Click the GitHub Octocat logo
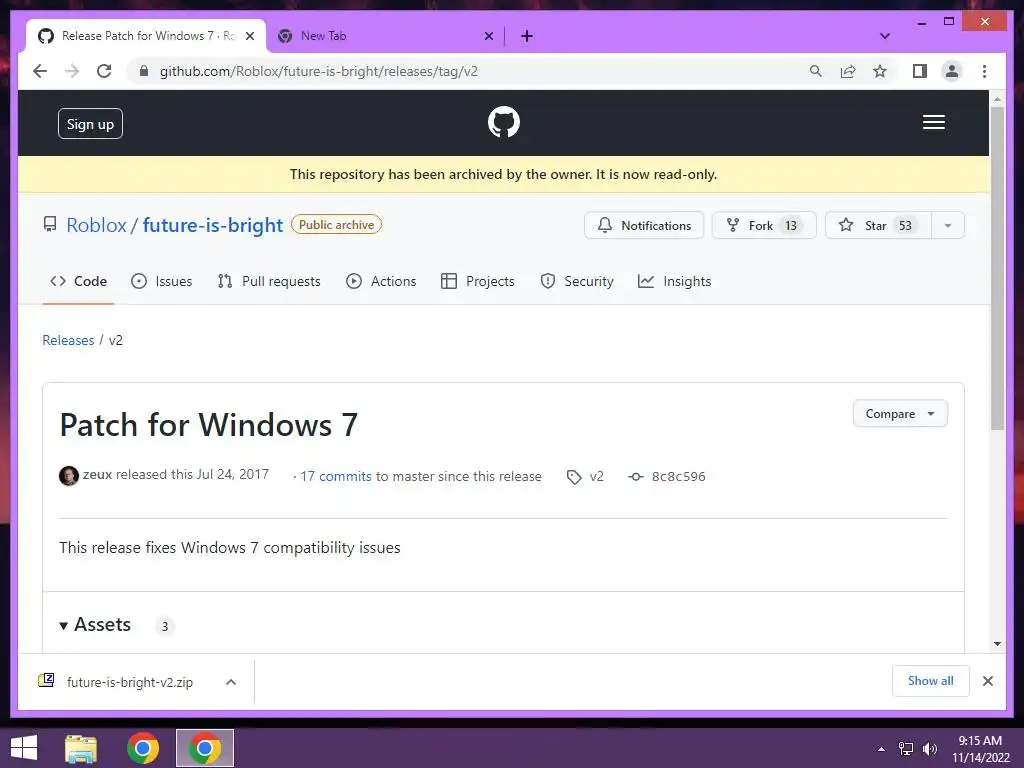 [504, 122]
